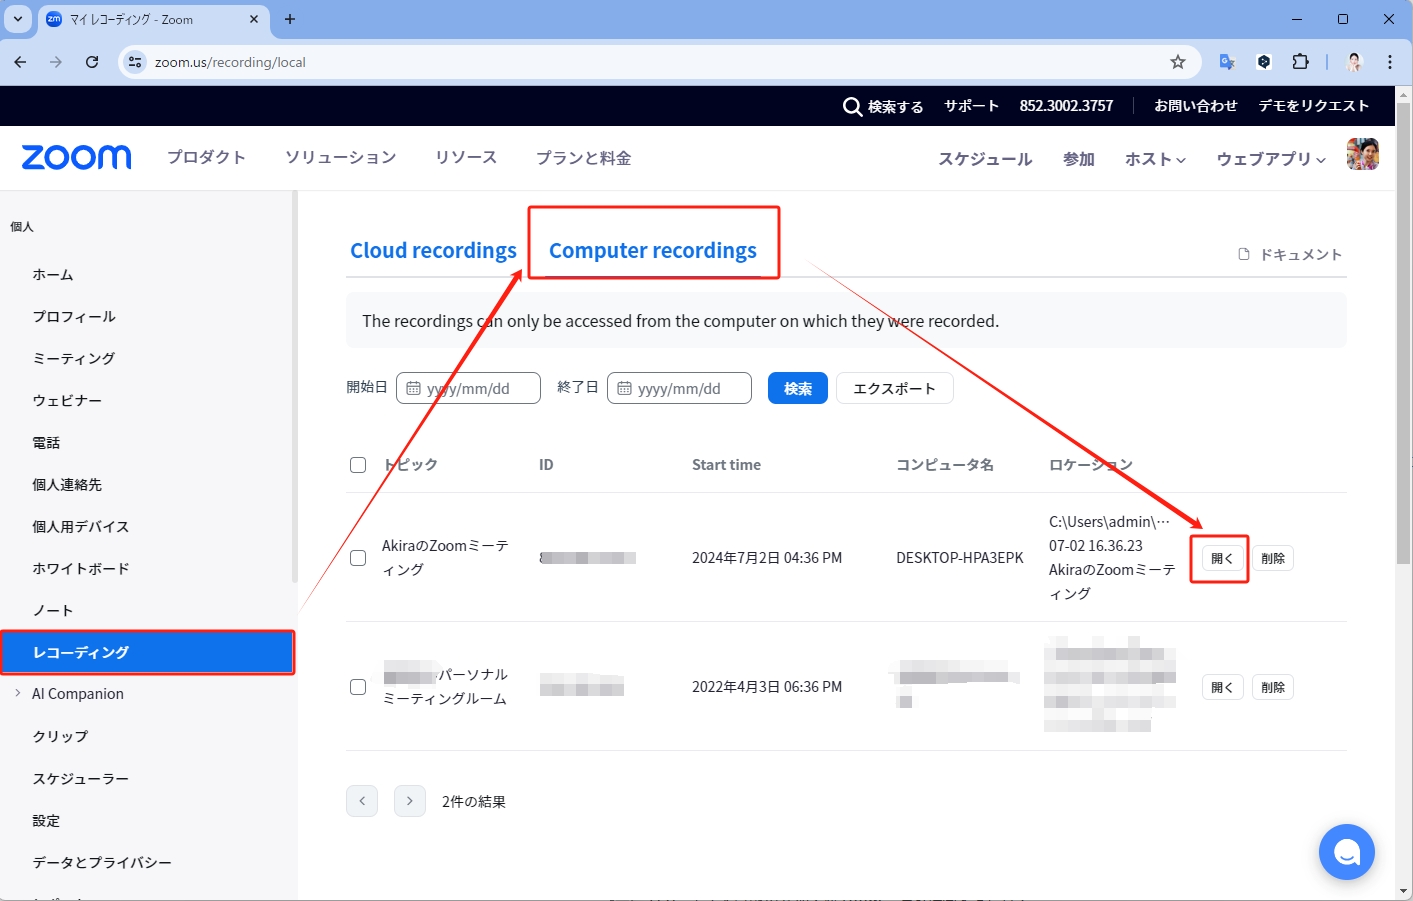Check the box for AkiraのZoomミーティング recording
This screenshot has height=901, width=1413.
tap(358, 558)
